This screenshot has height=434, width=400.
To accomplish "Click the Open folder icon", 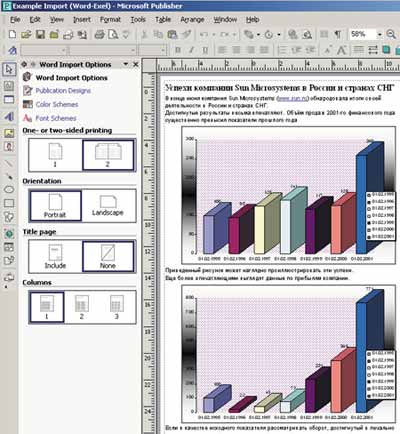I will coord(26,34).
